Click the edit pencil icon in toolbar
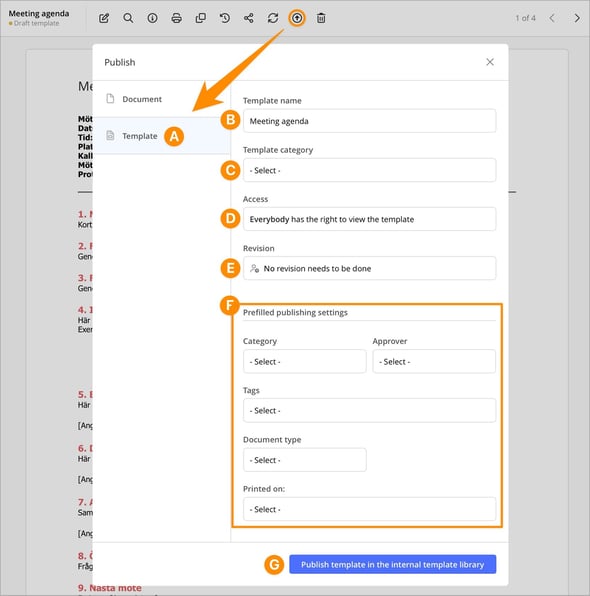 click(104, 18)
